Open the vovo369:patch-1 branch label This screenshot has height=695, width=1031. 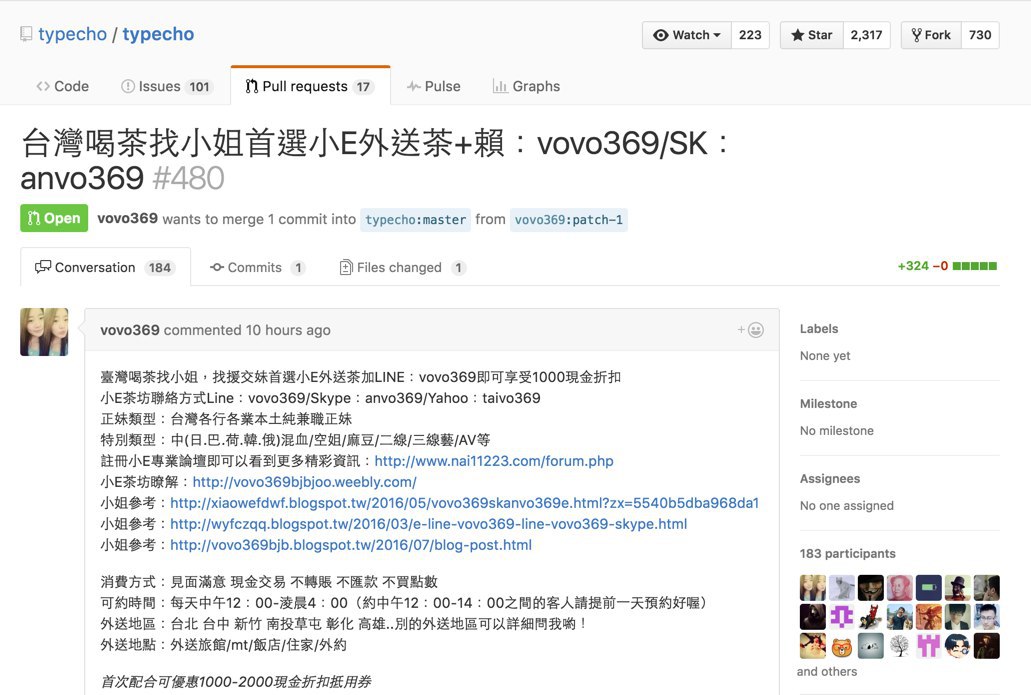pos(568,220)
